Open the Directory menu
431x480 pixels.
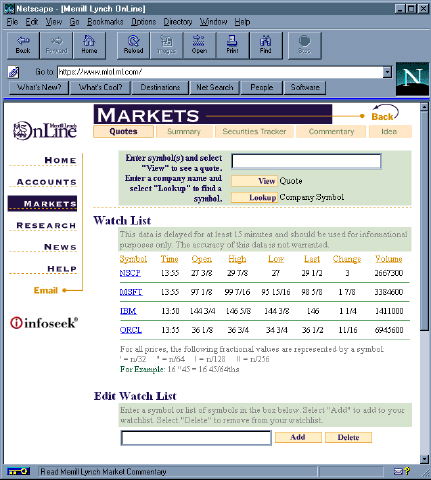point(178,22)
